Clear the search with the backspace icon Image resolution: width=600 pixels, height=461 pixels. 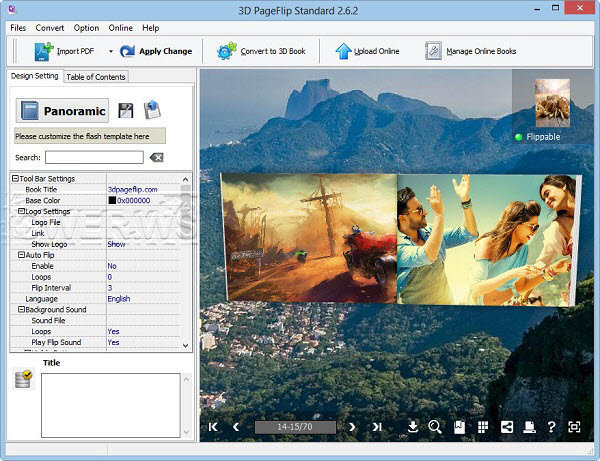point(156,158)
